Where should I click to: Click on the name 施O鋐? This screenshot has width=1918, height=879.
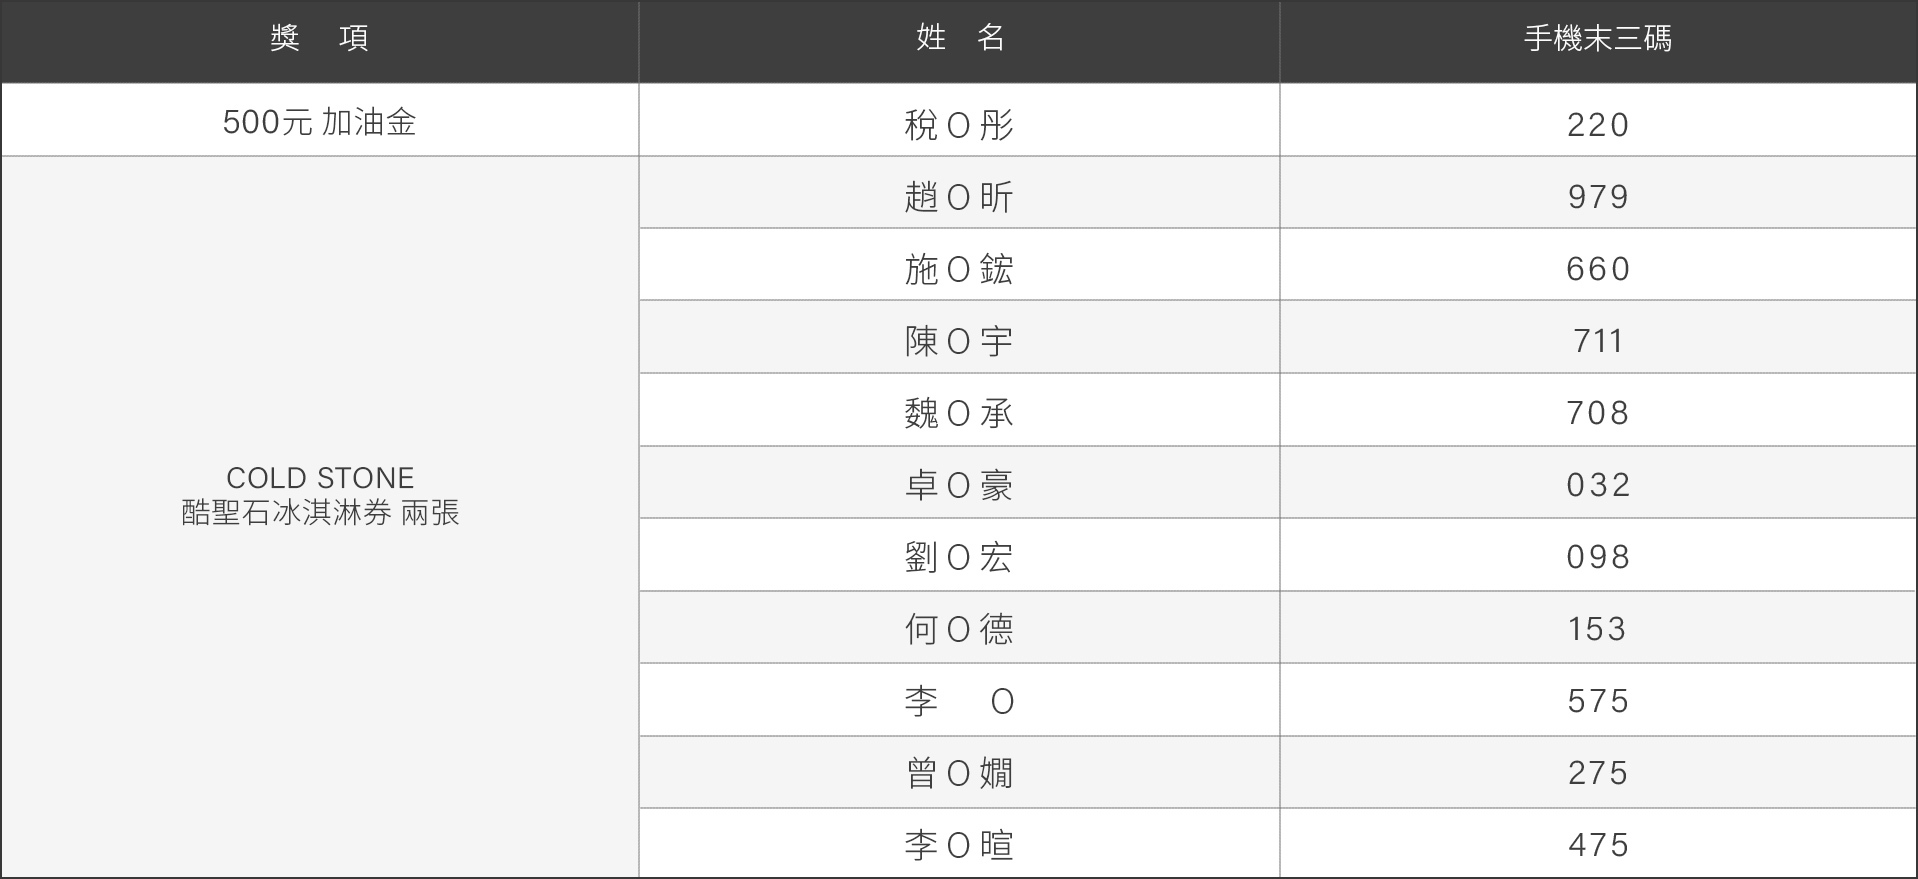click(959, 269)
